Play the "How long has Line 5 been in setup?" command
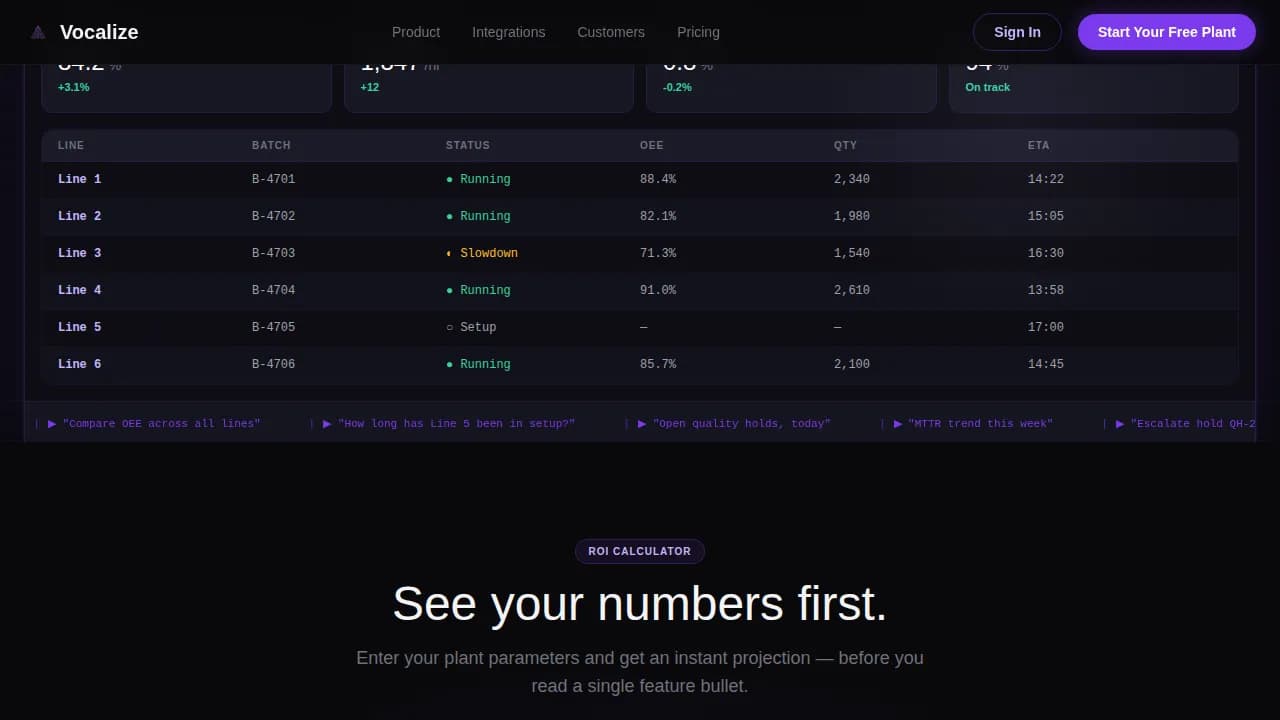This screenshot has height=720, width=1280. coord(327,423)
